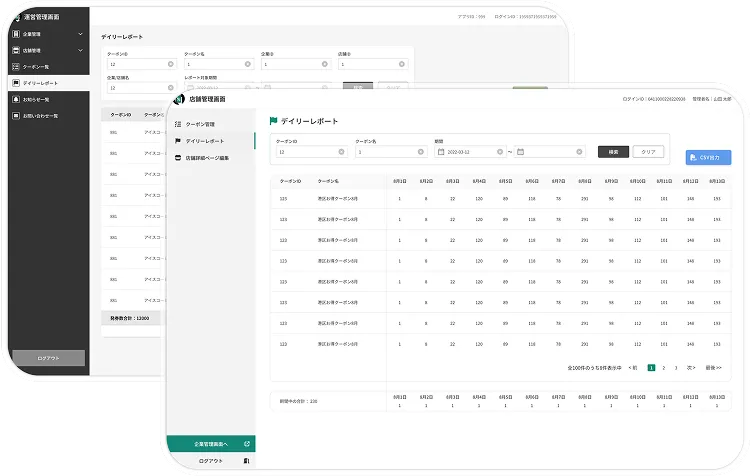Open クーポン一覧 in the dark sidebar
The width and height of the screenshot is (750, 476).
(38, 66)
